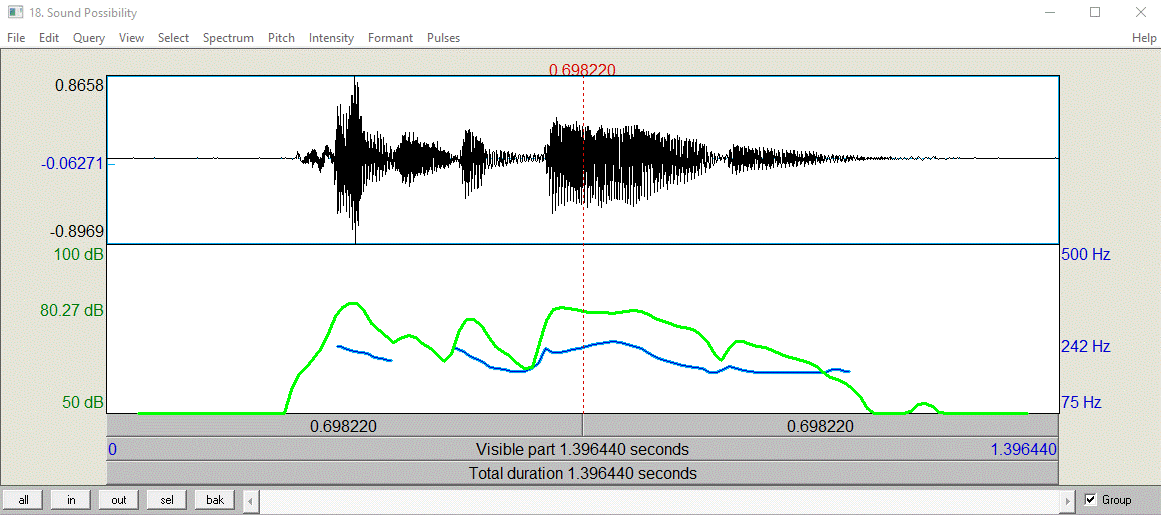Screen dimensions: 1161x515
Task: Open the View menu
Action: (131, 38)
